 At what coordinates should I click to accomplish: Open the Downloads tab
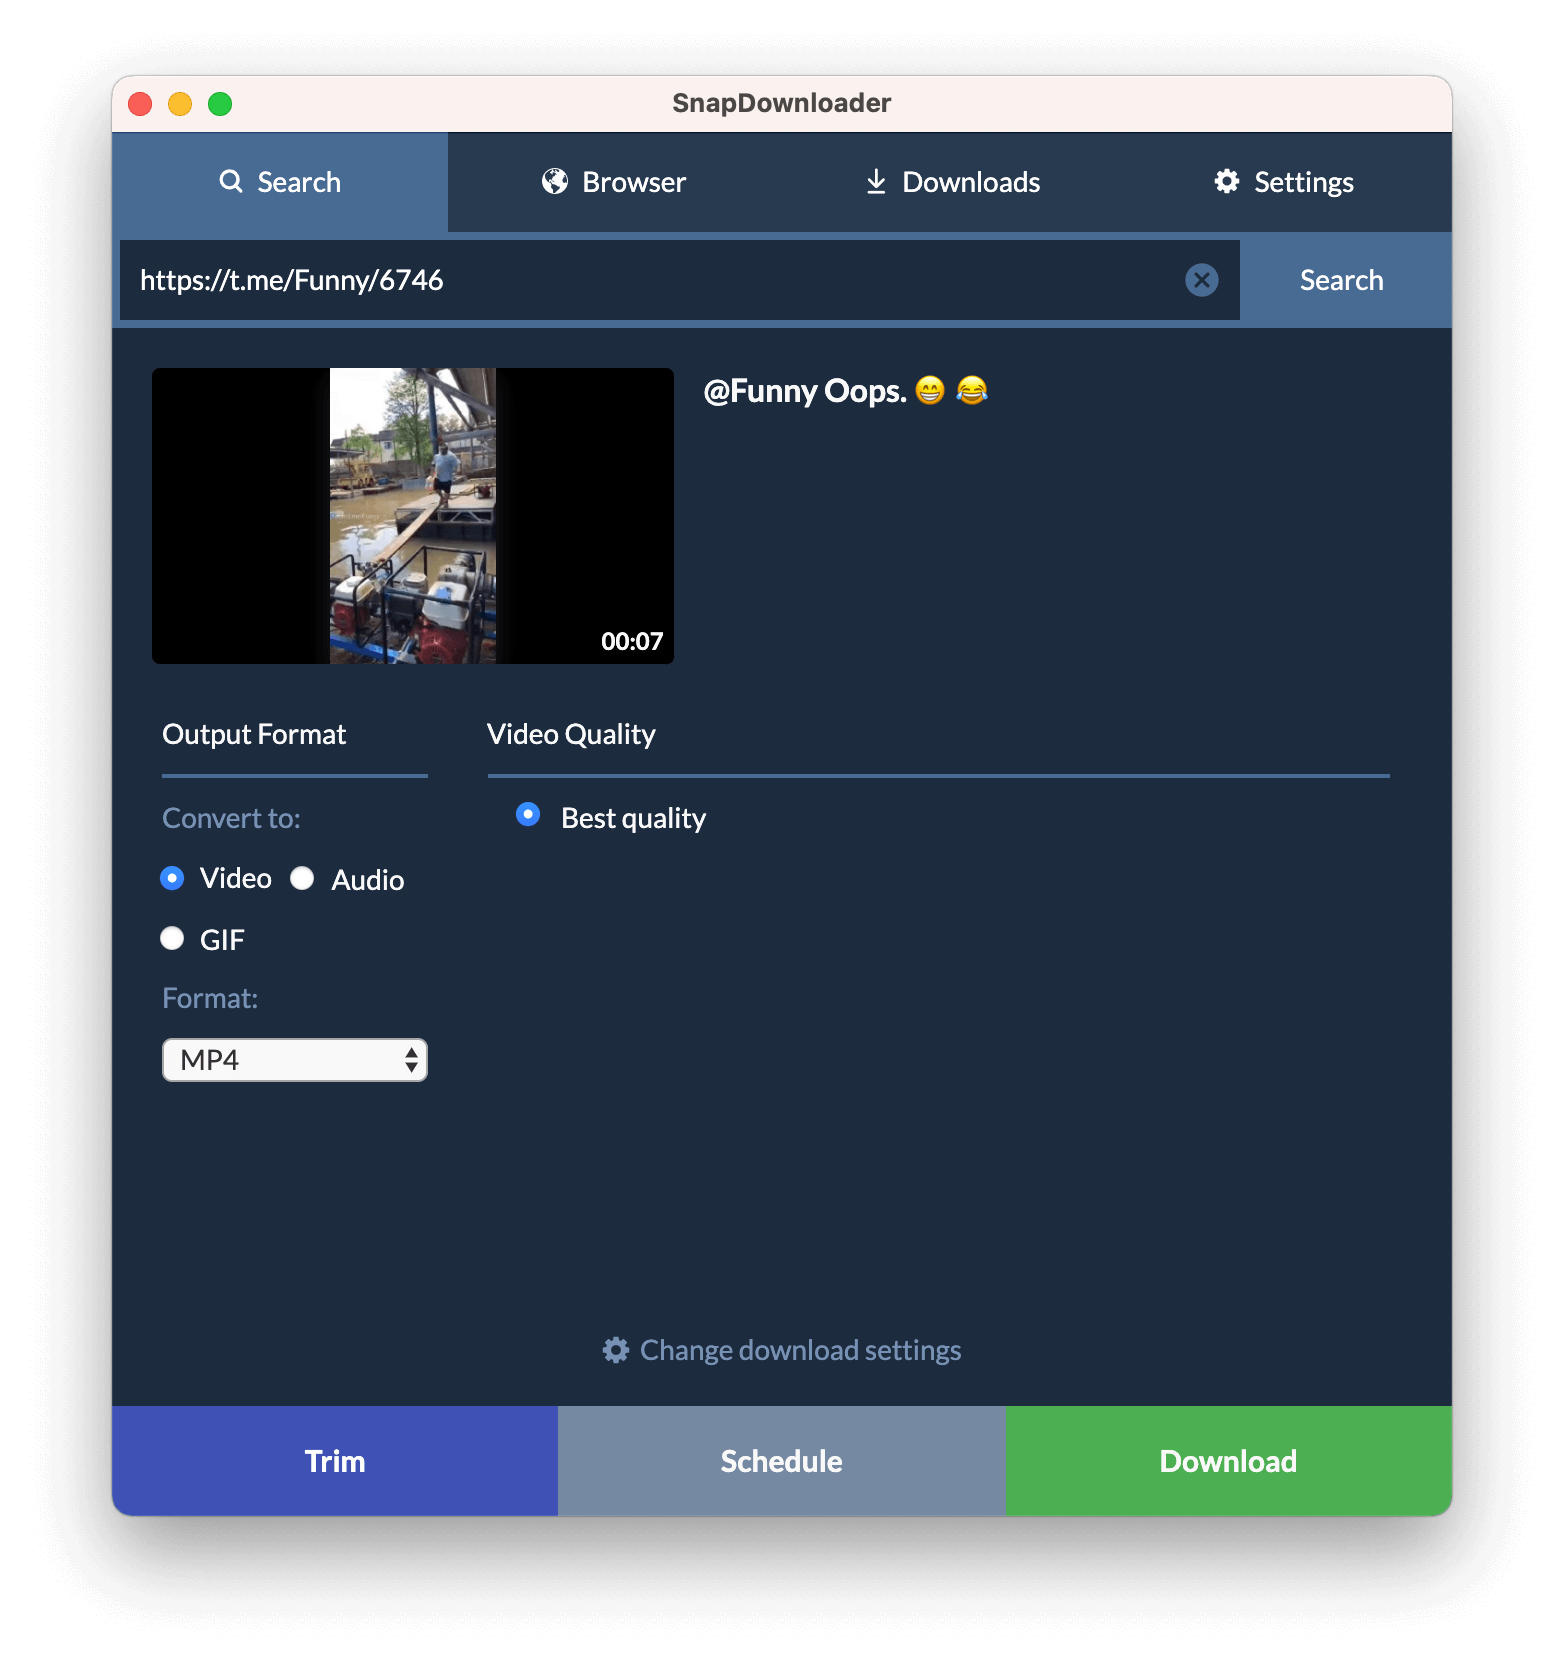point(951,182)
